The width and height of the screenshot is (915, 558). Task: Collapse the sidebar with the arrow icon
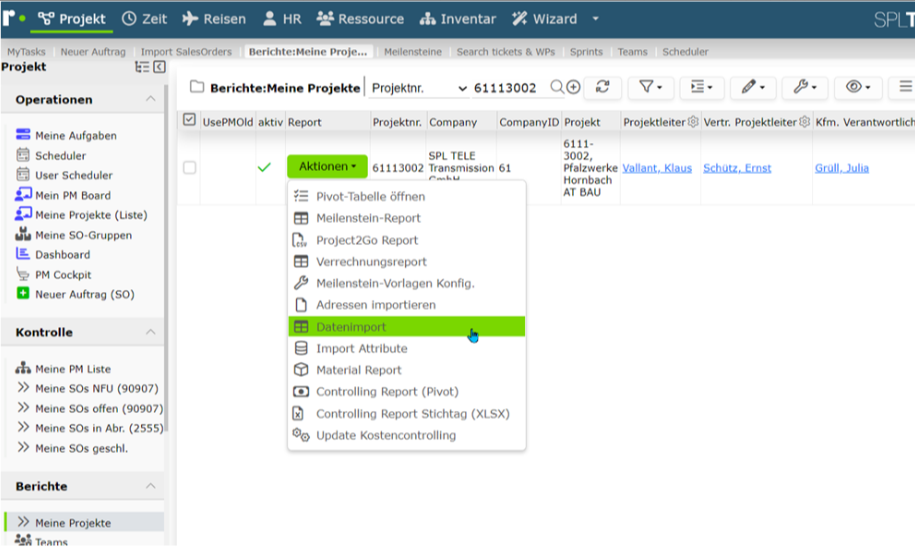point(159,67)
